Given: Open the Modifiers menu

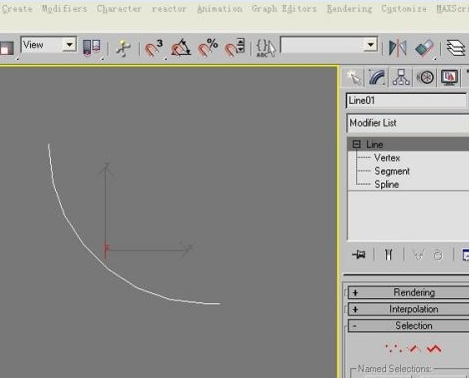Looking at the screenshot, I should 64,8.
